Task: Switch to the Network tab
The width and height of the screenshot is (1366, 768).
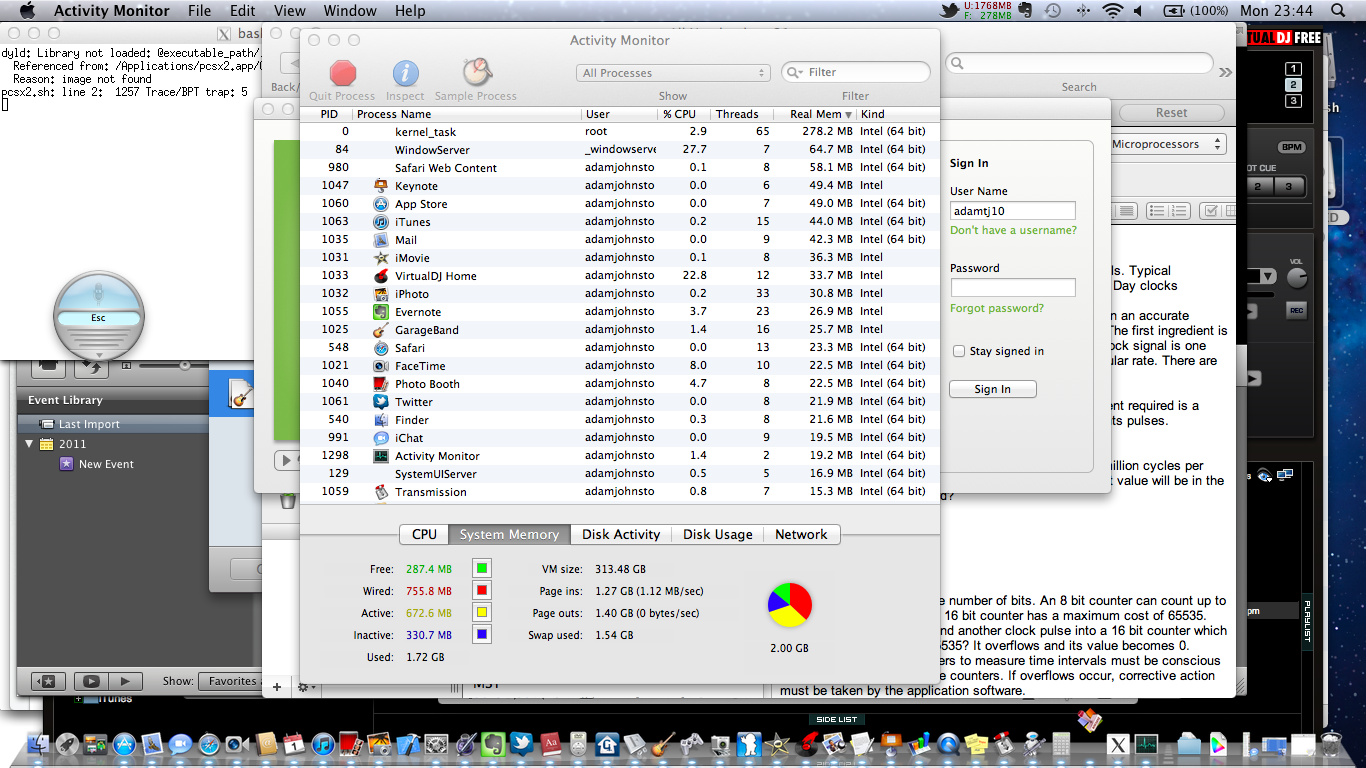Action: [x=801, y=535]
